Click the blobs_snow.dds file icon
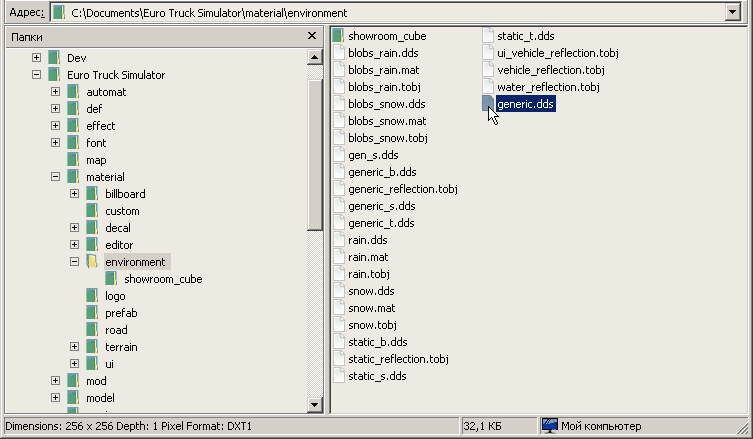 pyautogui.click(x=339, y=104)
